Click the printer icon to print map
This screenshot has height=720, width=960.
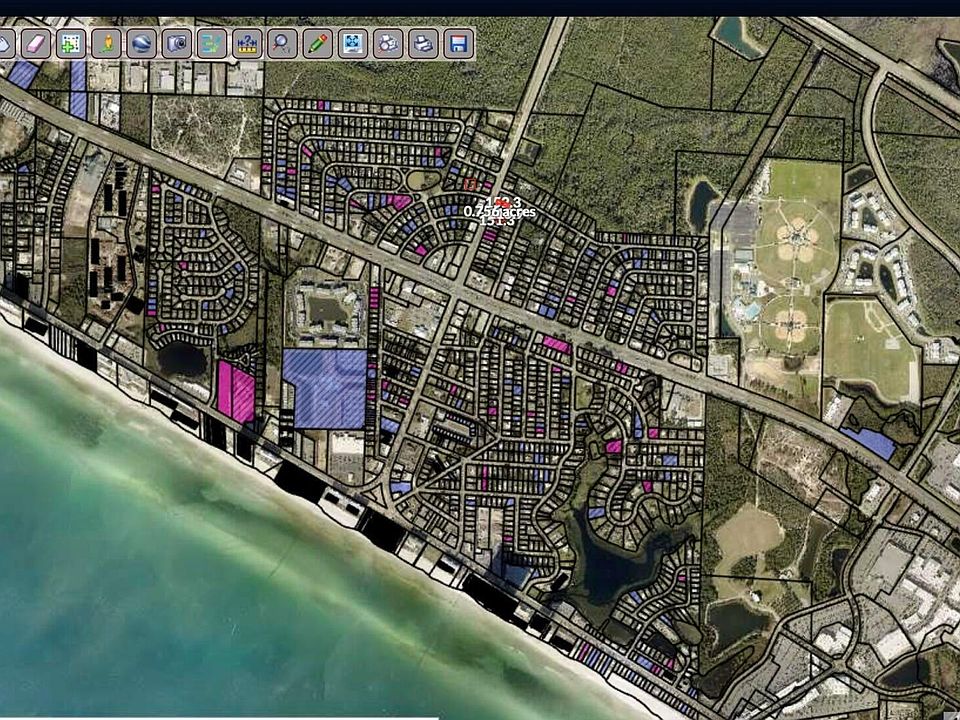424,43
